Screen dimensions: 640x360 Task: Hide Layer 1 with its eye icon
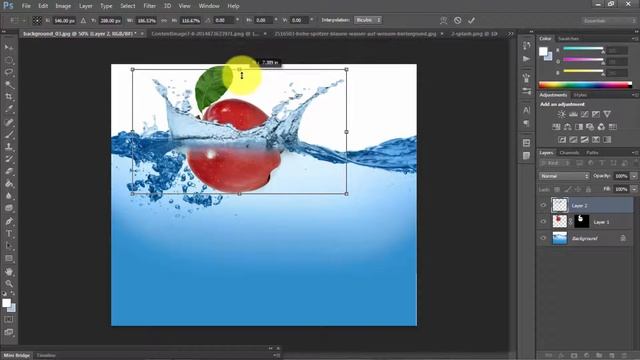click(543, 222)
